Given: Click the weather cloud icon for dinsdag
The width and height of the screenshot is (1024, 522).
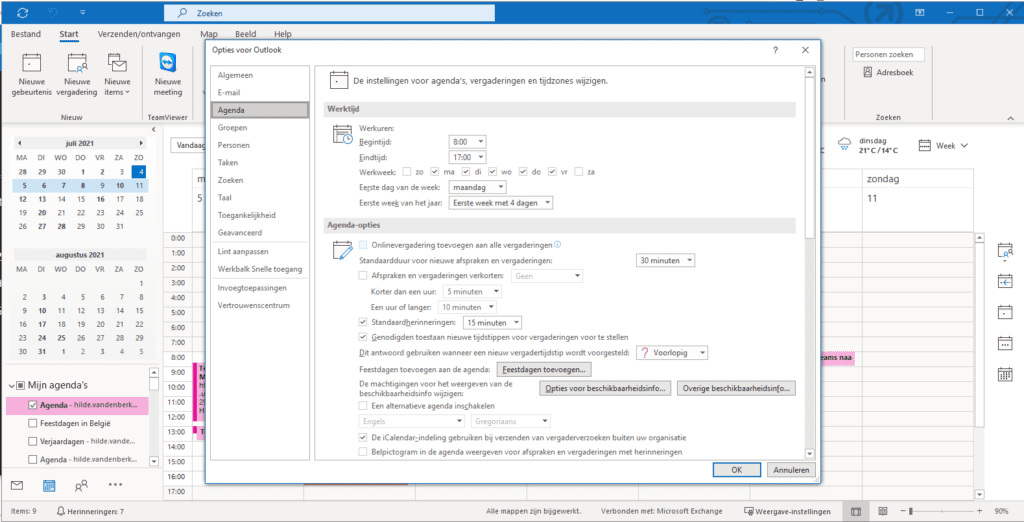Looking at the screenshot, I should tap(844, 144).
